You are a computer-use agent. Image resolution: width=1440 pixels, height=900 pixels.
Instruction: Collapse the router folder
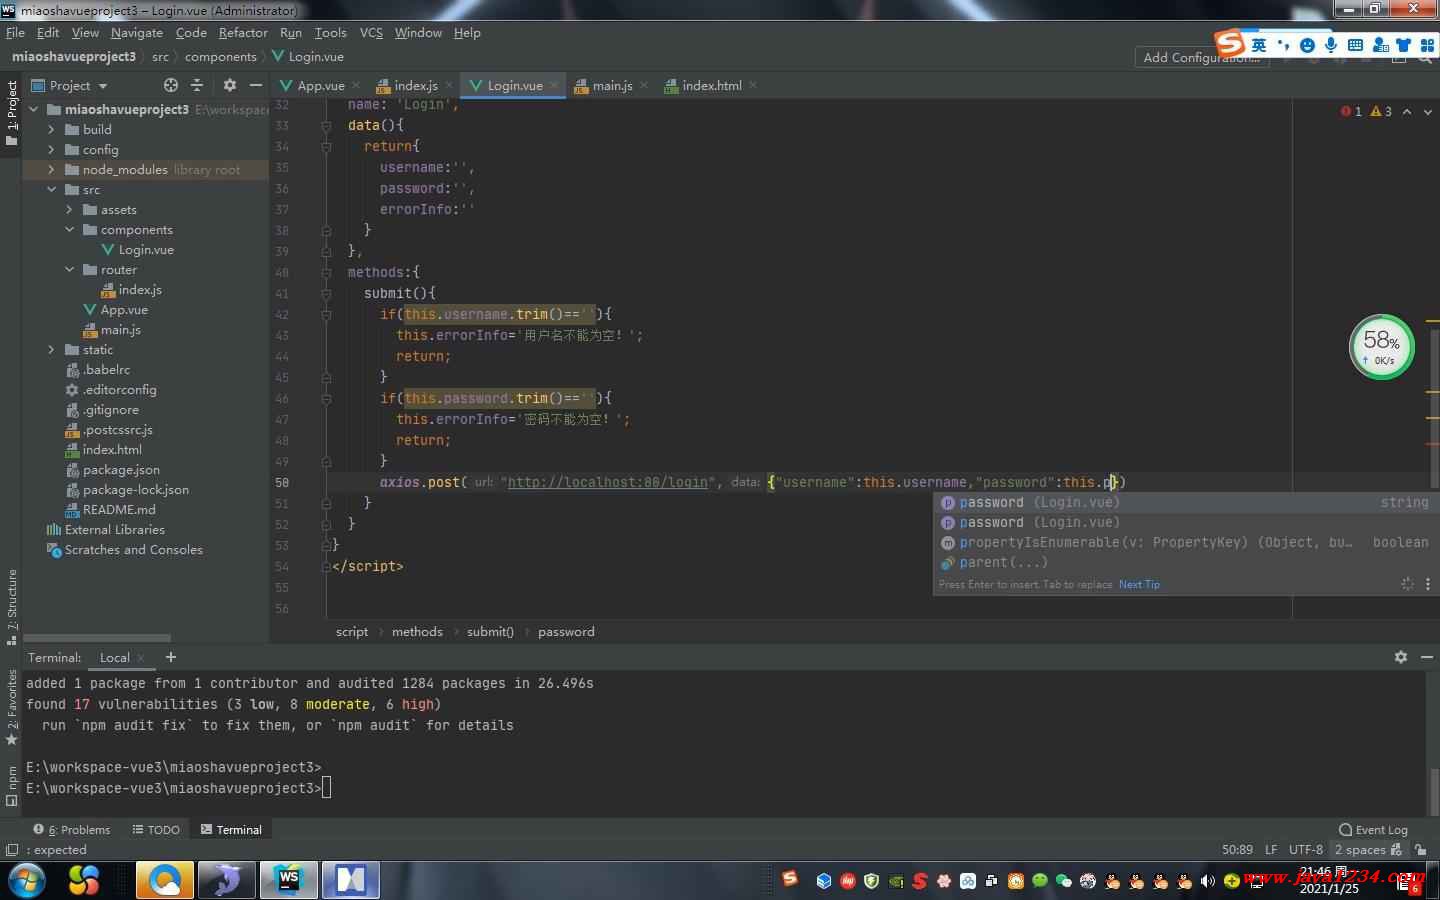(x=69, y=269)
